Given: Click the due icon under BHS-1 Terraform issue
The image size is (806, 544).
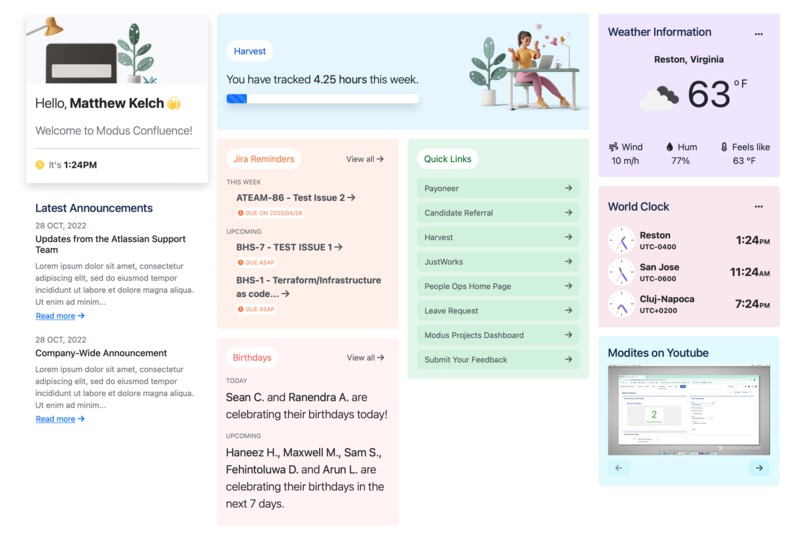Looking at the screenshot, I should coord(240,309).
